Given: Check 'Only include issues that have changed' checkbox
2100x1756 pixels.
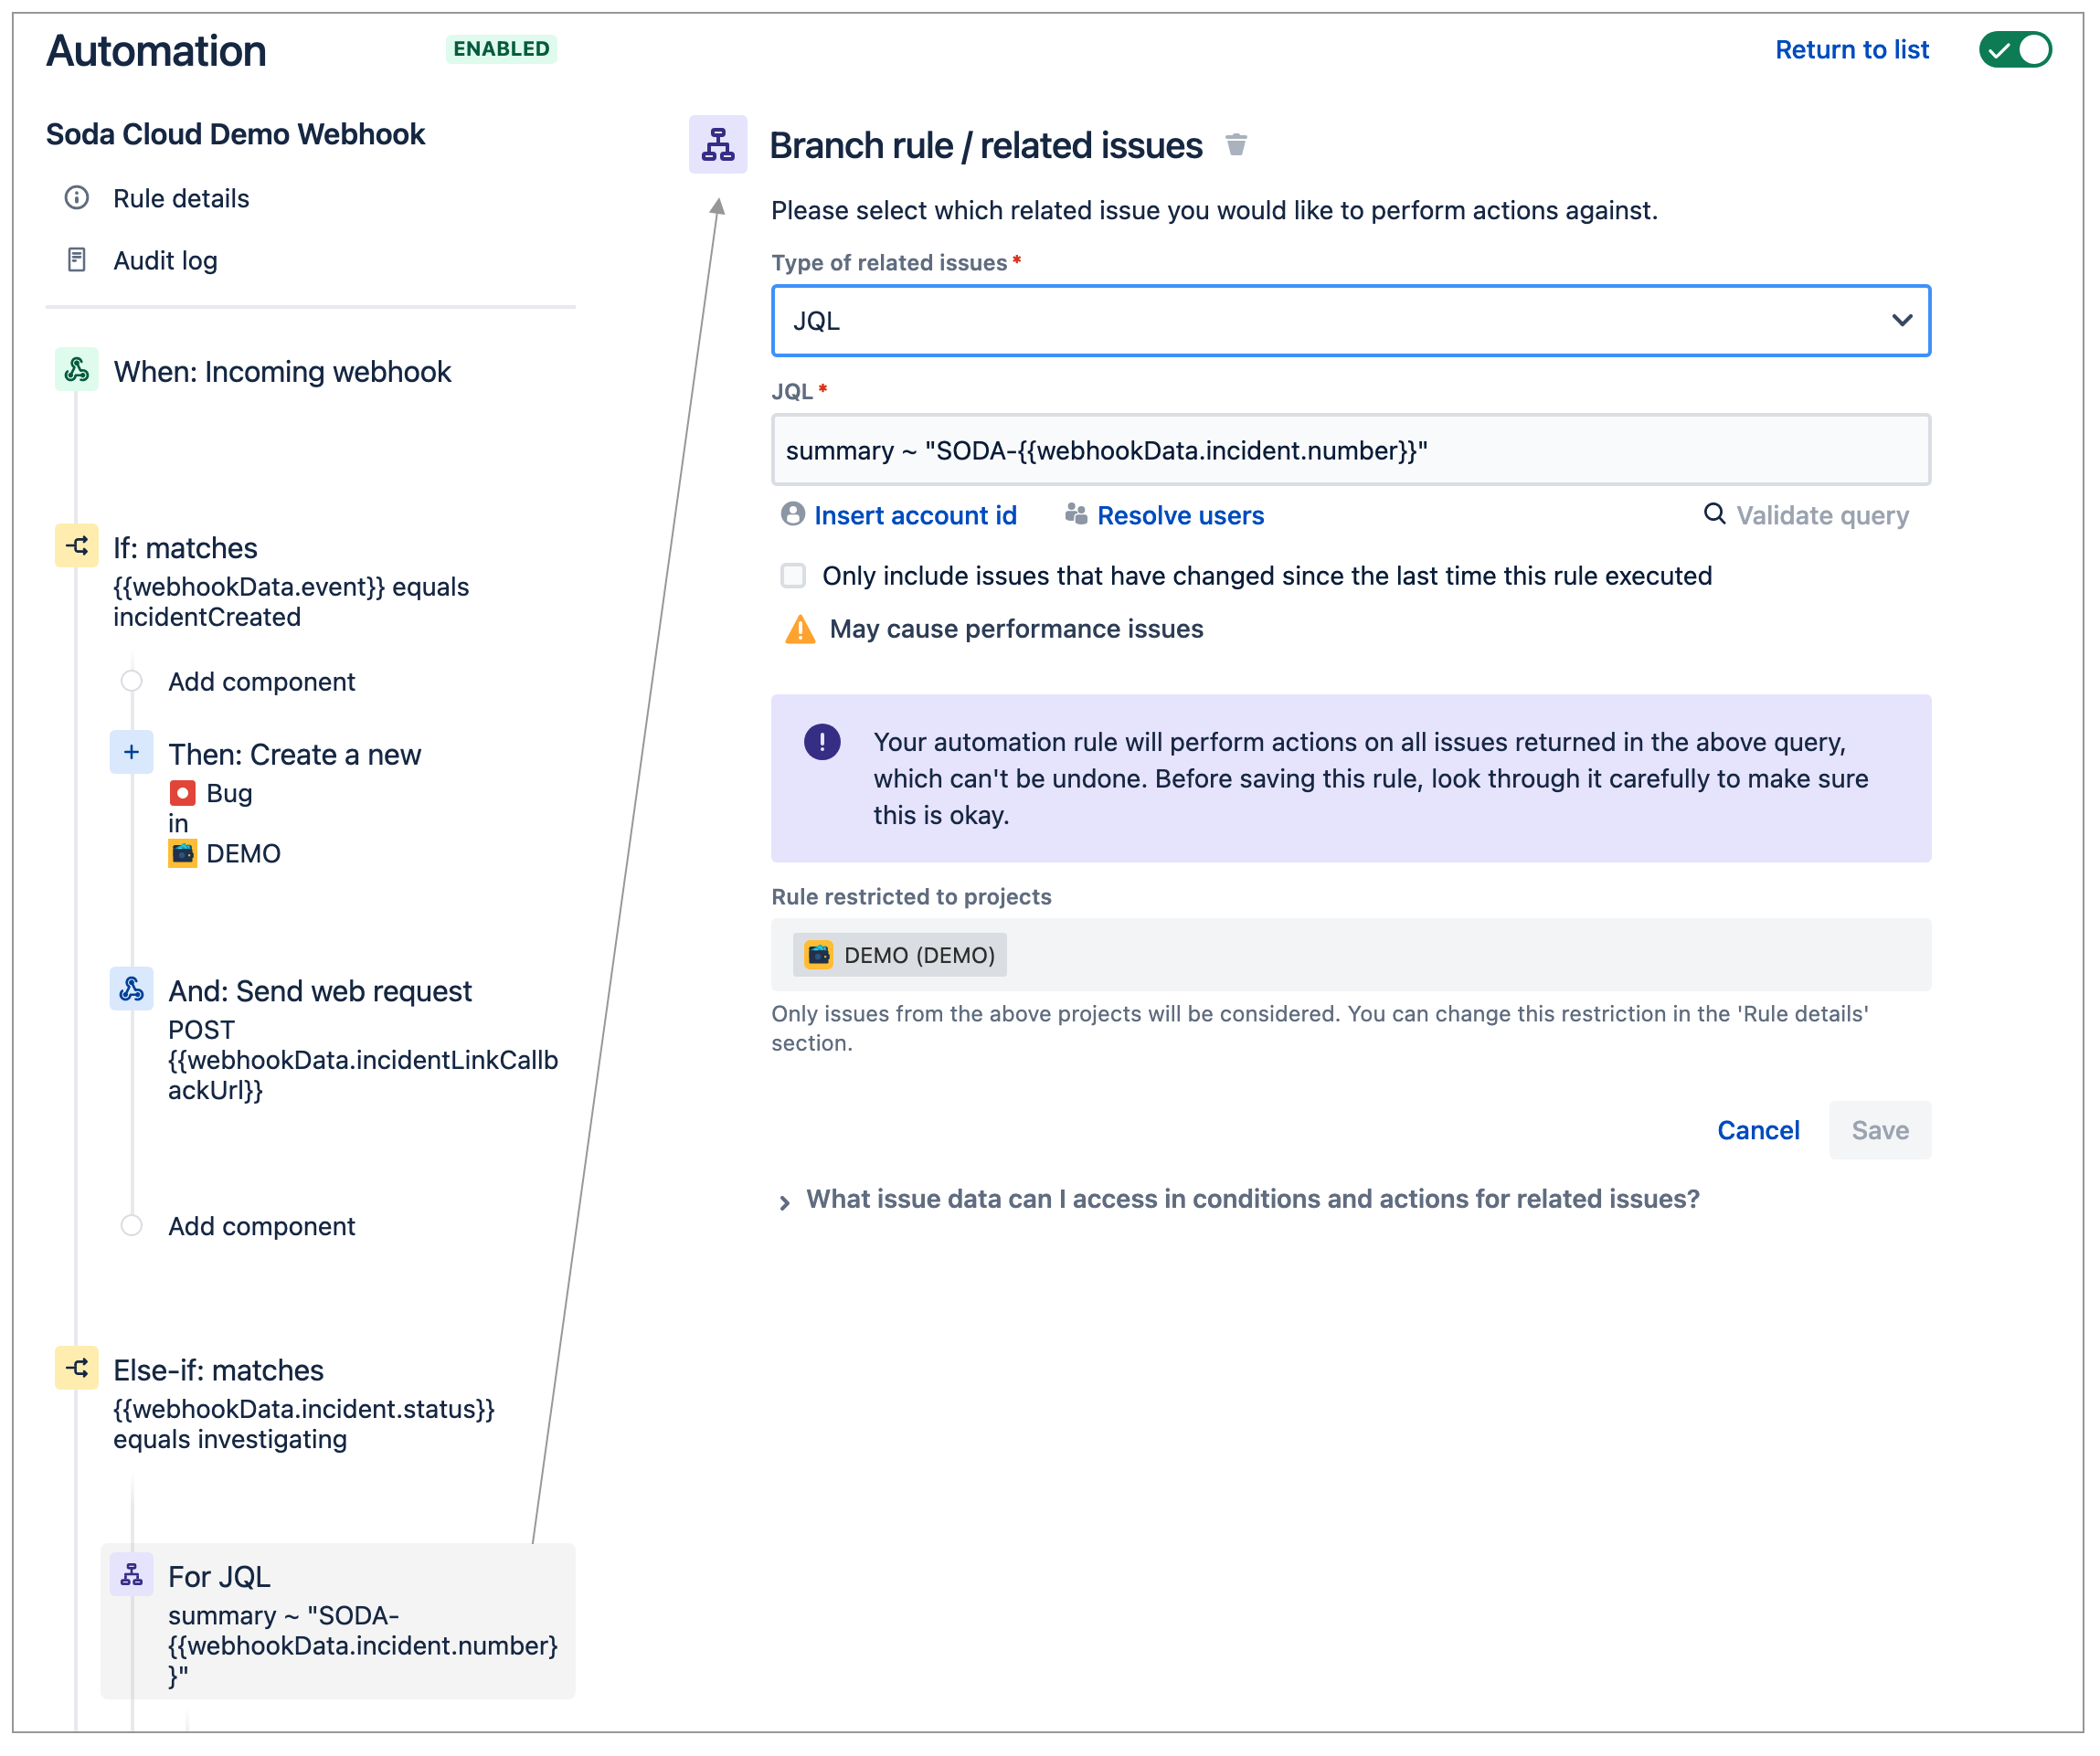Looking at the screenshot, I should point(793,576).
